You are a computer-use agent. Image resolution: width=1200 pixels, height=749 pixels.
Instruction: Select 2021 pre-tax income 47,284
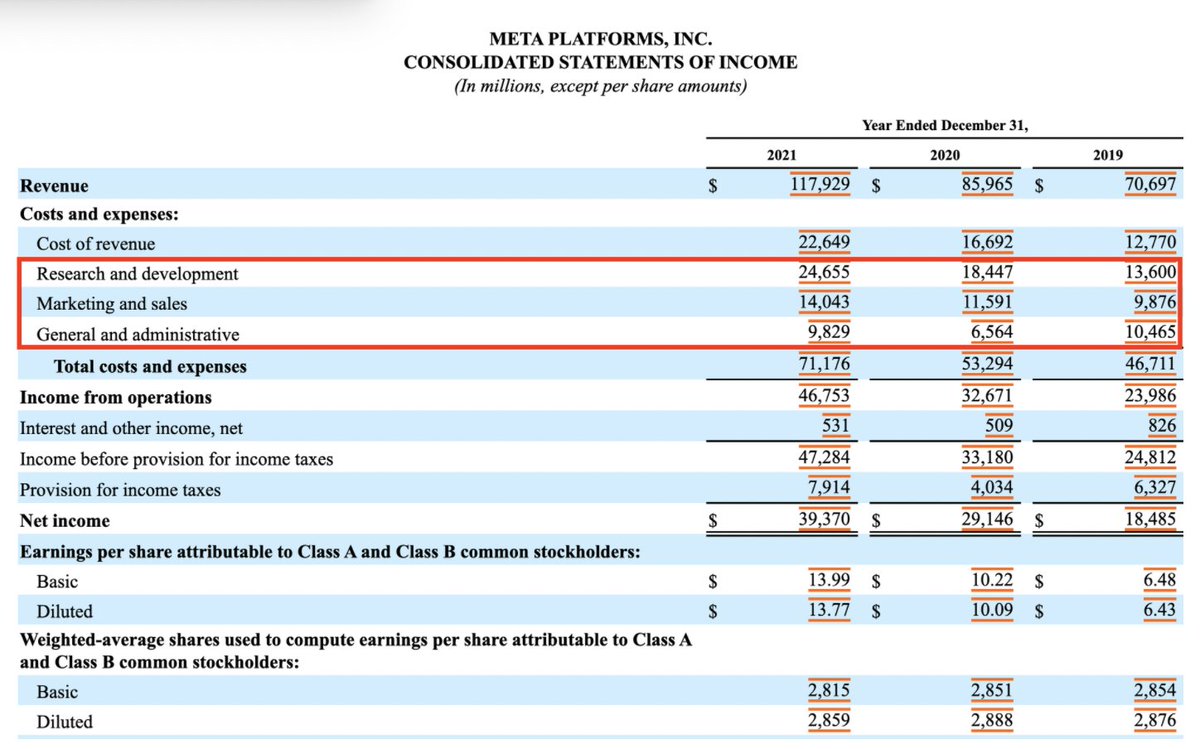[823, 458]
